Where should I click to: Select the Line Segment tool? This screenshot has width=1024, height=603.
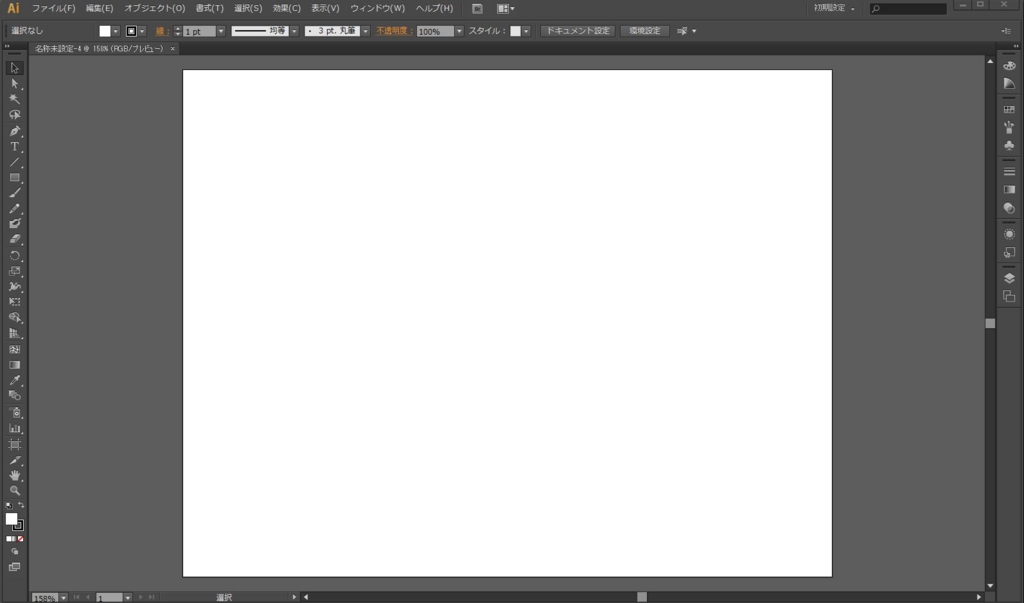[x=14, y=162]
